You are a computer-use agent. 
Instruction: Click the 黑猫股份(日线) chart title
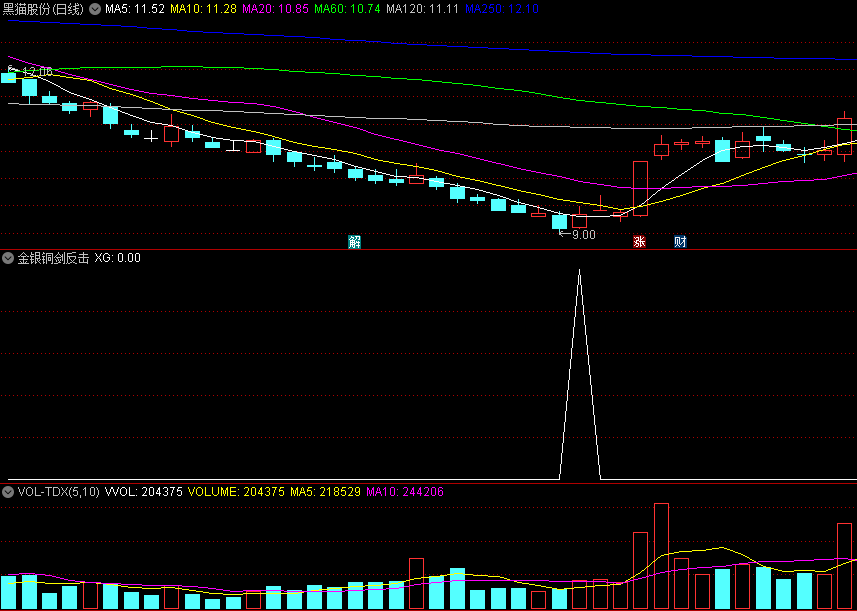[x=43, y=9]
